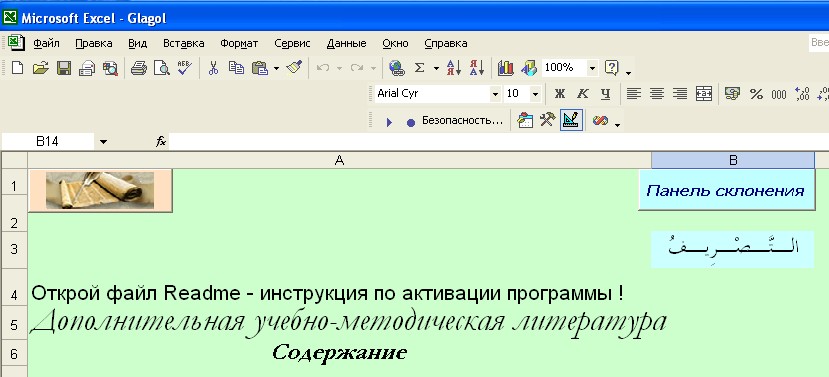Click the Undo arrow

[x=323, y=68]
